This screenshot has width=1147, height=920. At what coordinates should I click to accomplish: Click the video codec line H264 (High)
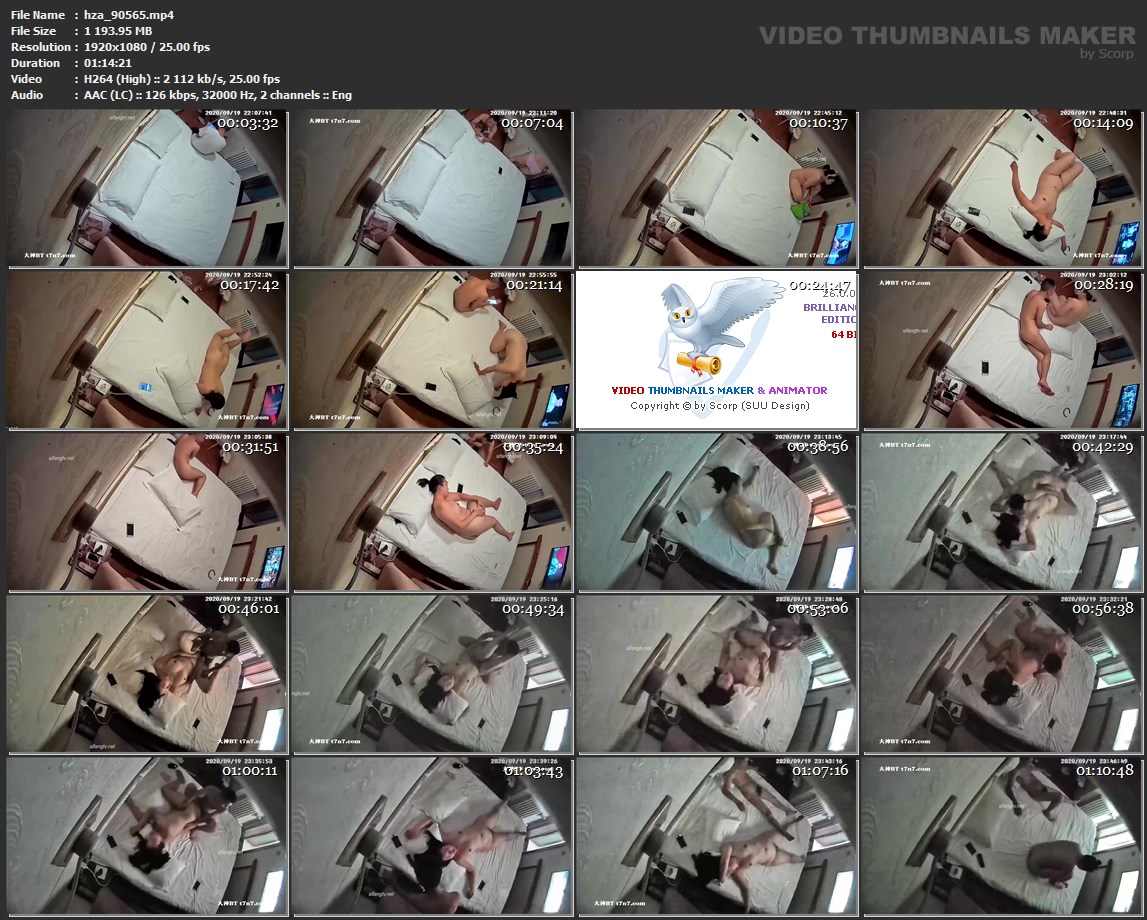(x=181, y=79)
